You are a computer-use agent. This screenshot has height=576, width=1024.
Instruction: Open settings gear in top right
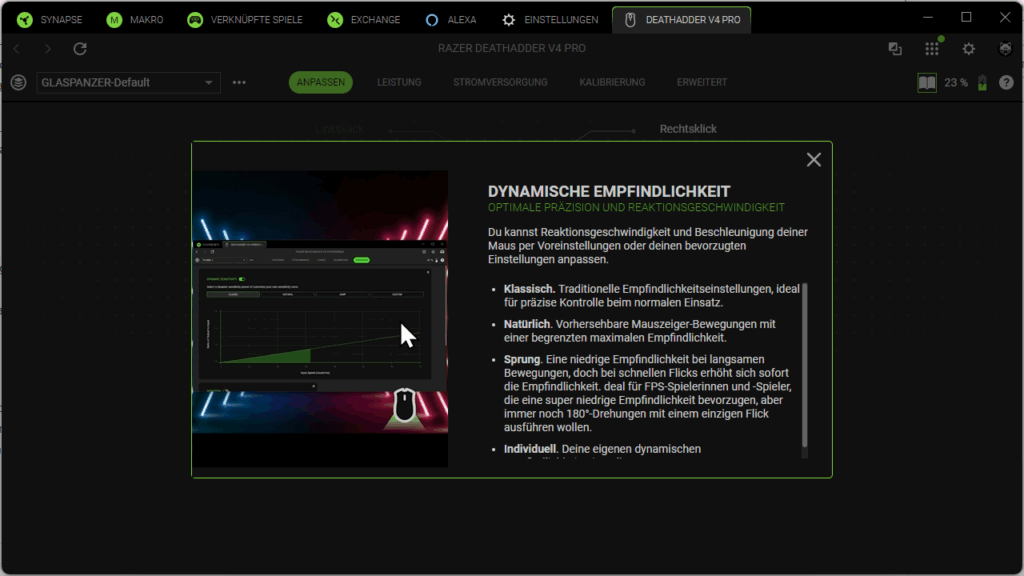[968, 48]
